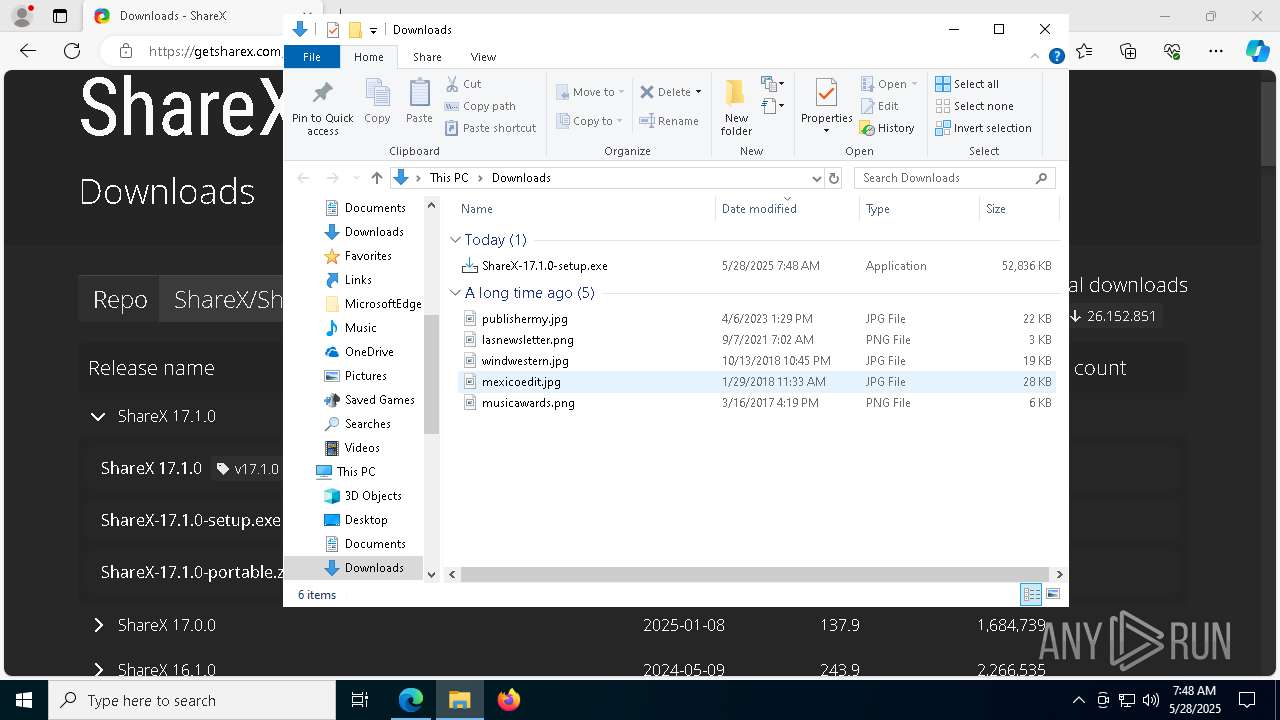Click the Windows Start button

coord(23,700)
